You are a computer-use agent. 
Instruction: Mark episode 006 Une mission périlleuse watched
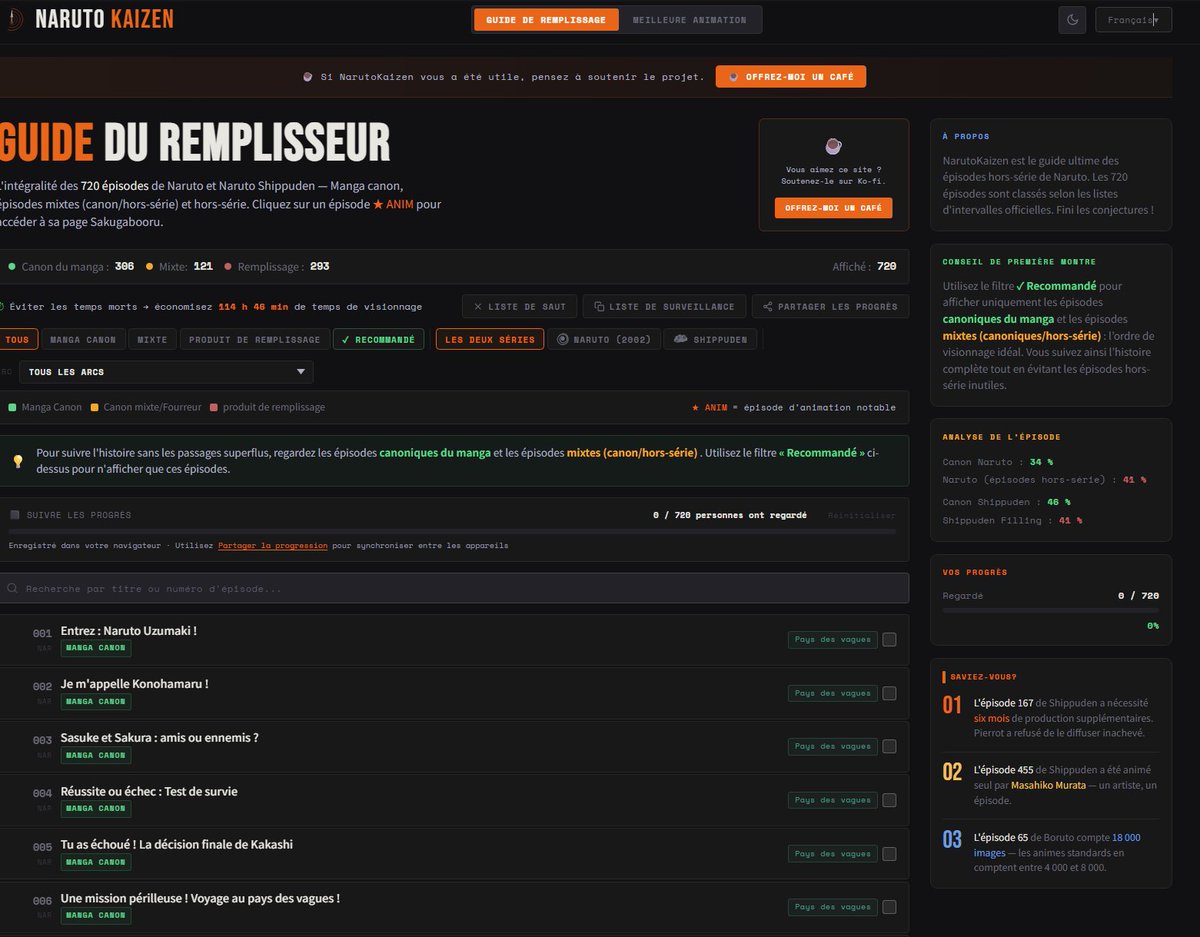[x=889, y=907]
